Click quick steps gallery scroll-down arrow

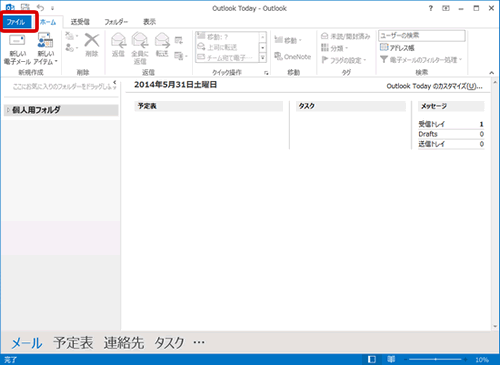(x=263, y=48)
